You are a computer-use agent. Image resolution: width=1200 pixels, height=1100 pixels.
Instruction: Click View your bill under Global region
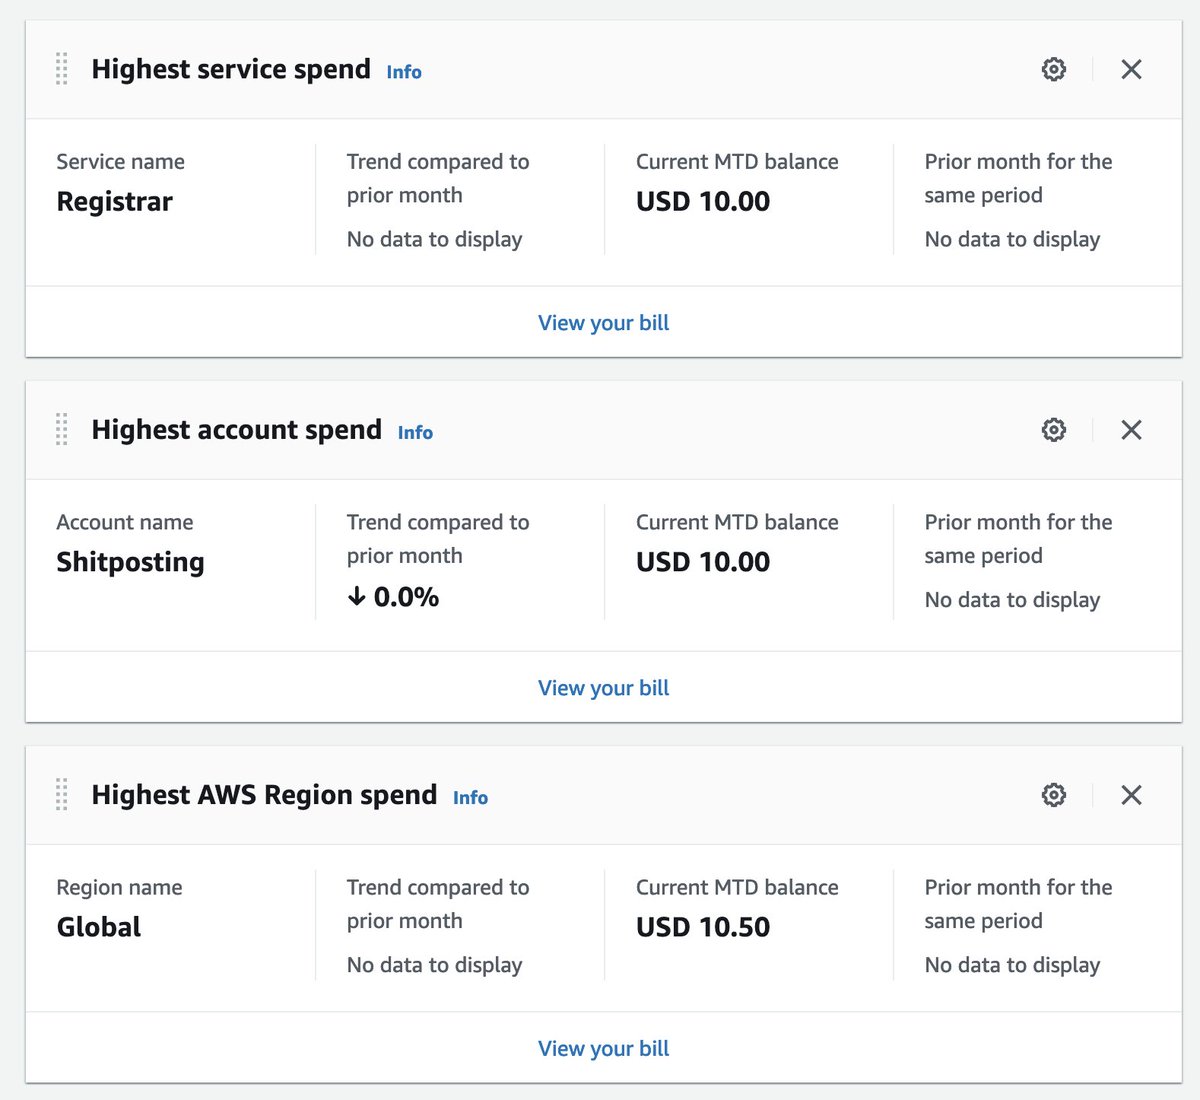603,1049
